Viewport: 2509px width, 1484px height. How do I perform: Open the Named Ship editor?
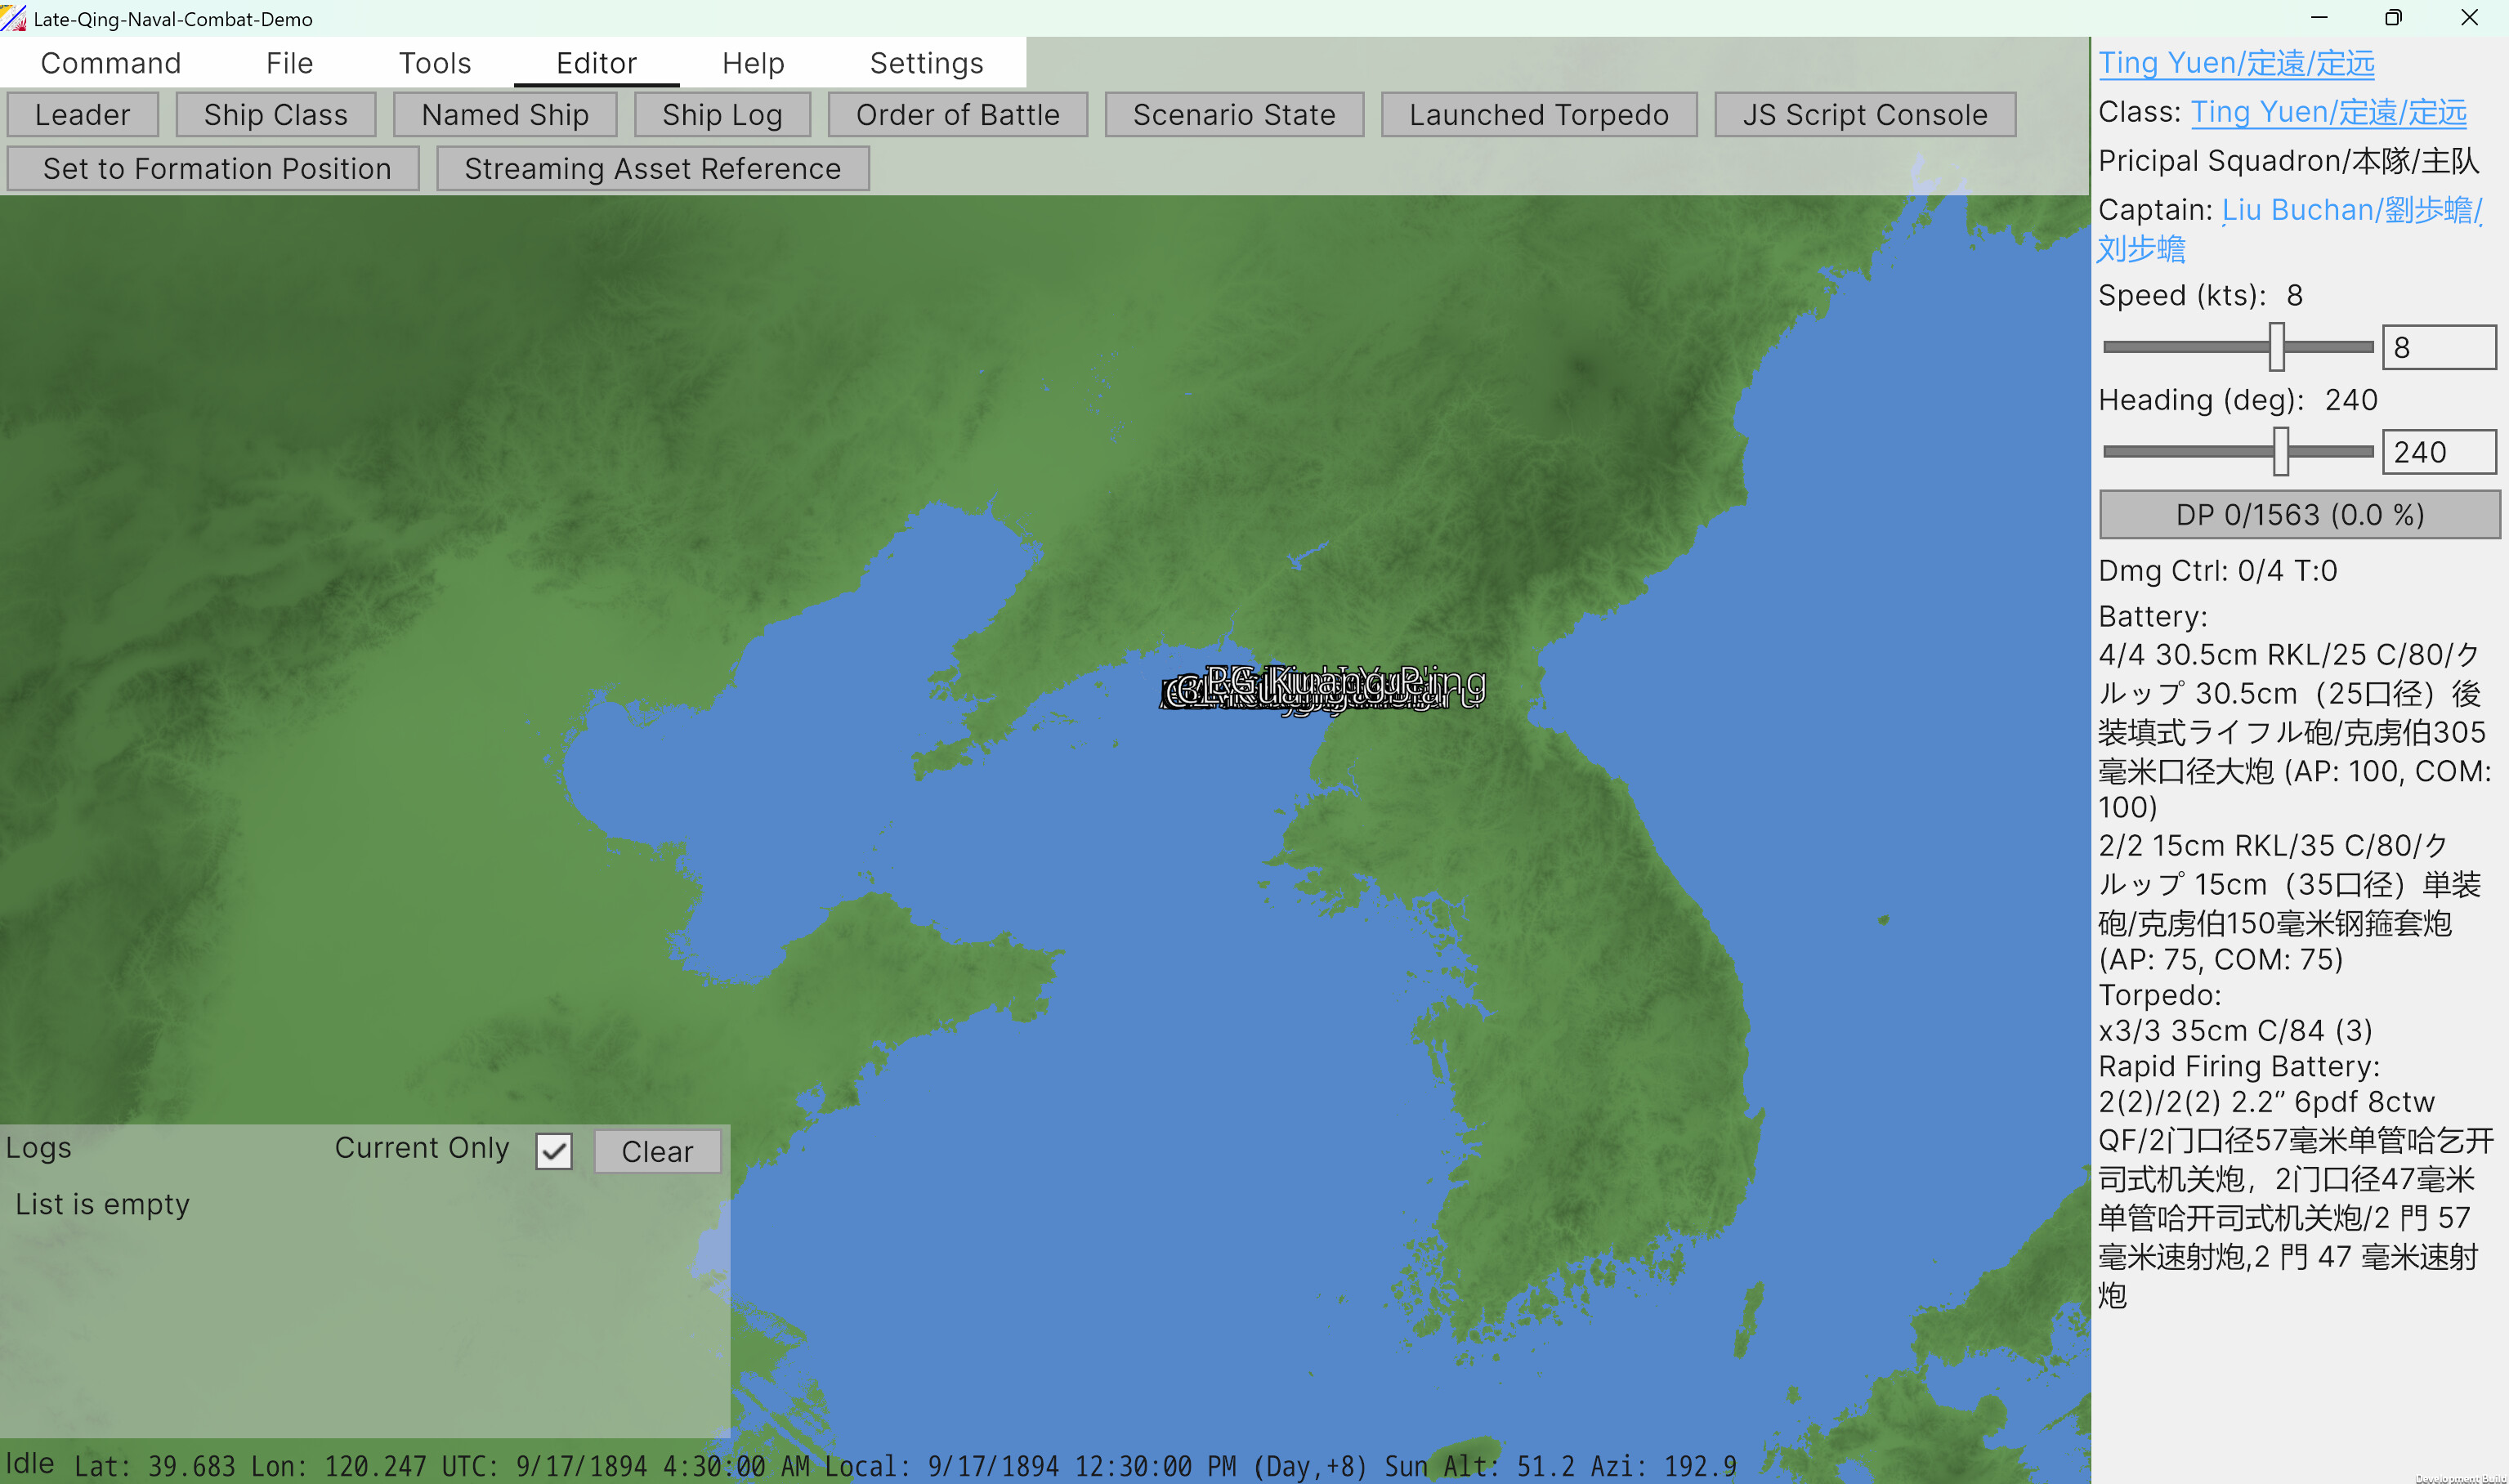[504, 114]
